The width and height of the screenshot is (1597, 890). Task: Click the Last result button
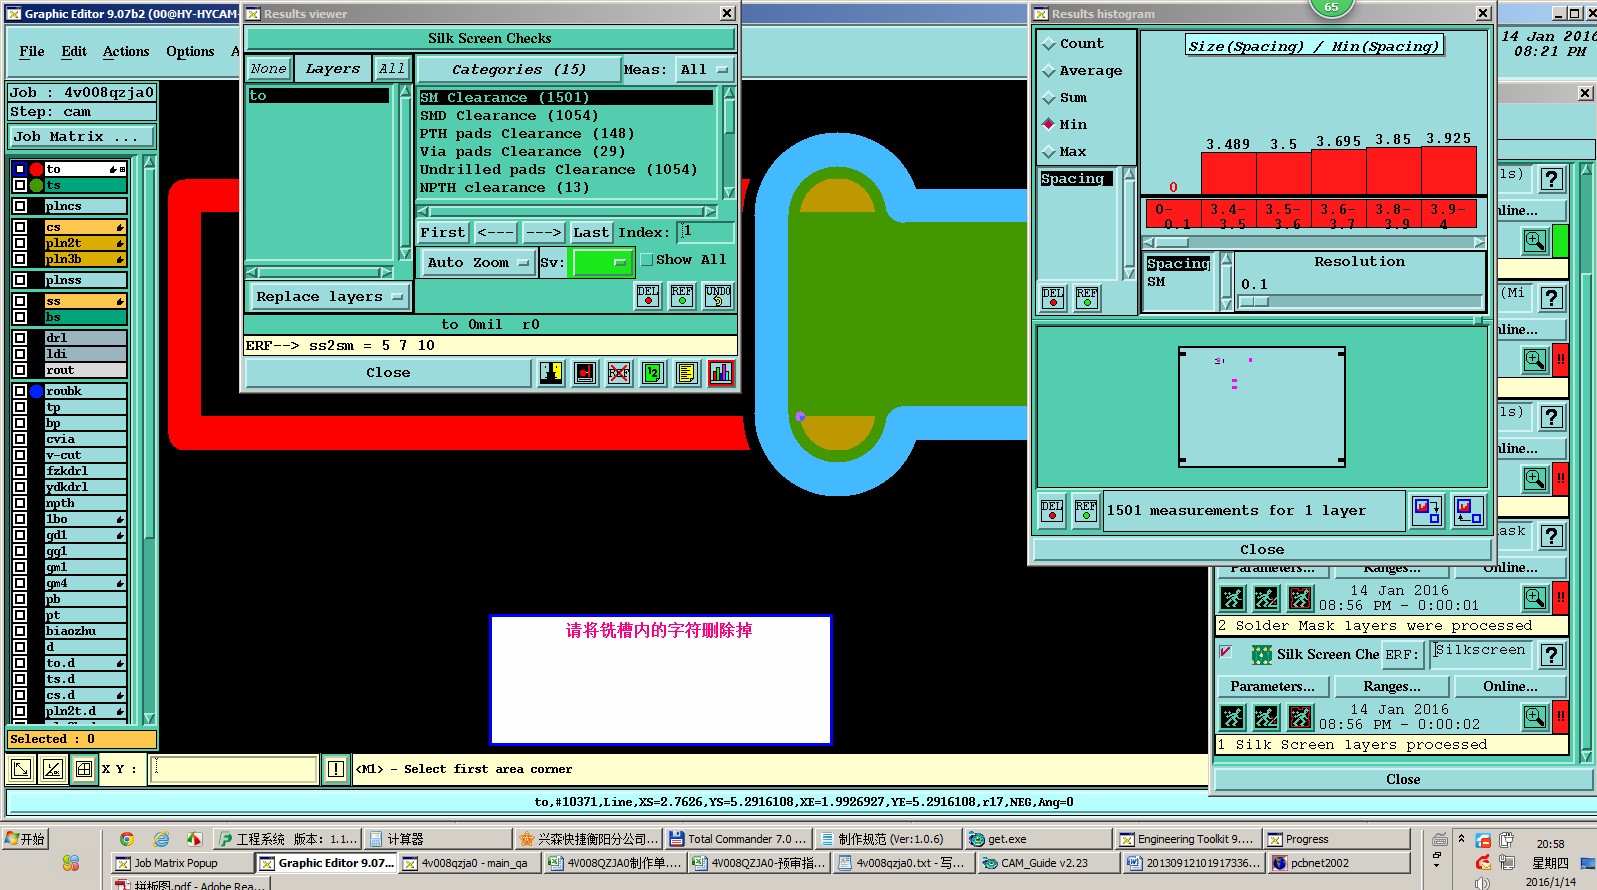coord(590,232)
